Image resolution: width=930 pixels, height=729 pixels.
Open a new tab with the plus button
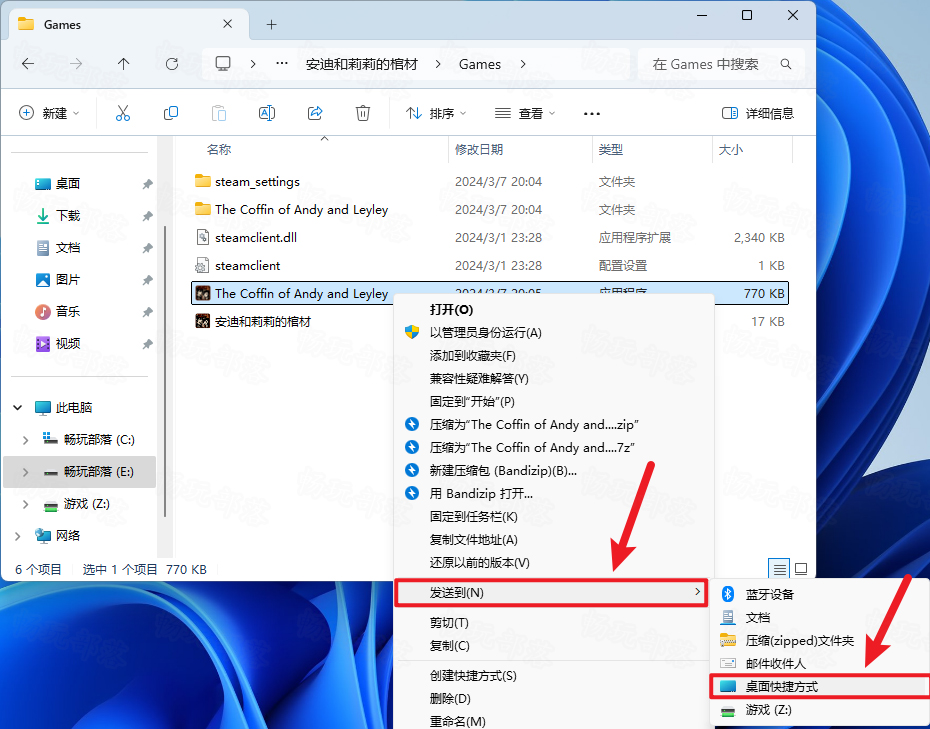pyautogui.click(x=271, y=24)
